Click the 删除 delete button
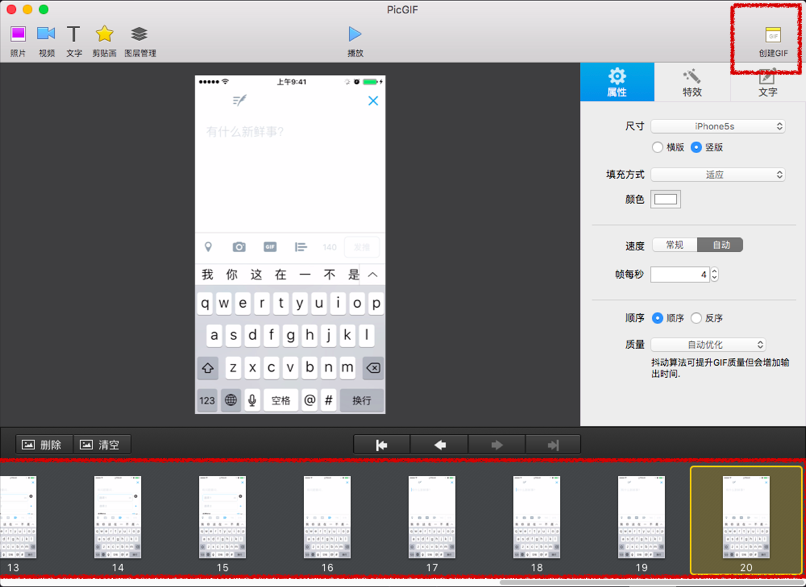 (43, 445)
